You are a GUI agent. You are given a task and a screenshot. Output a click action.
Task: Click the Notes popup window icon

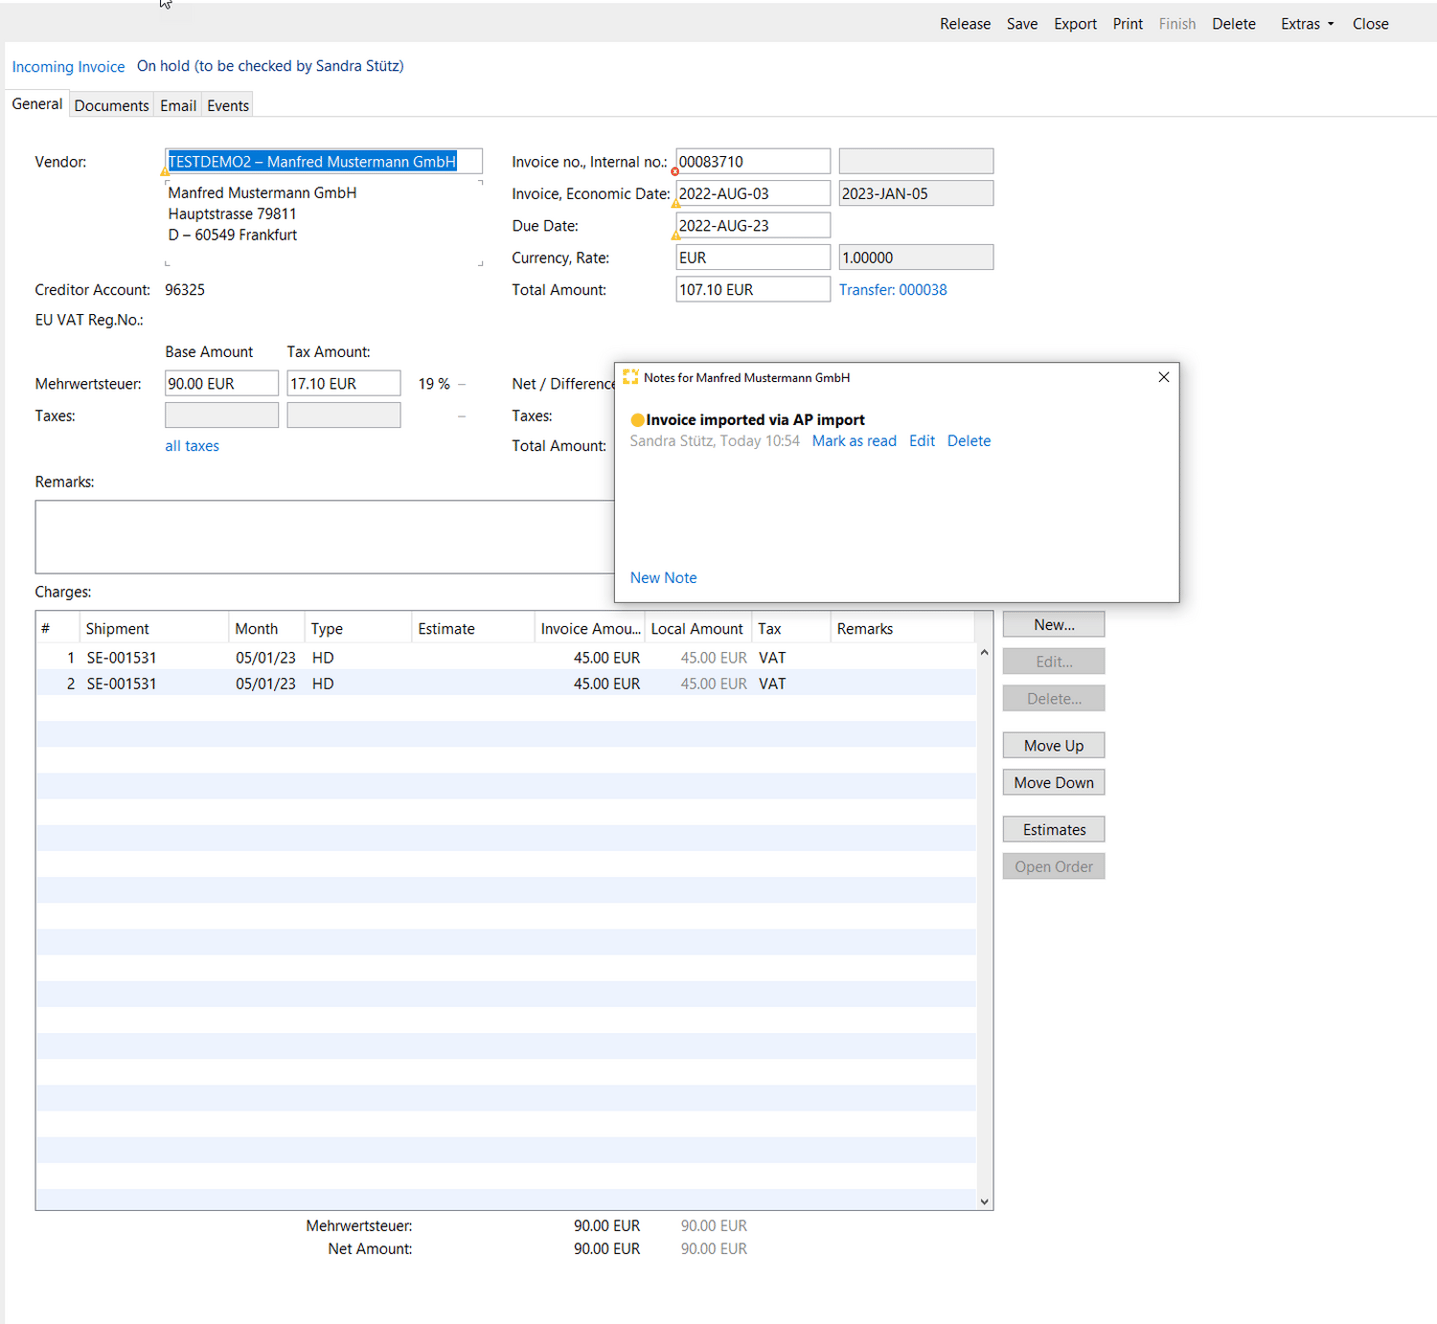click(630, 377)
